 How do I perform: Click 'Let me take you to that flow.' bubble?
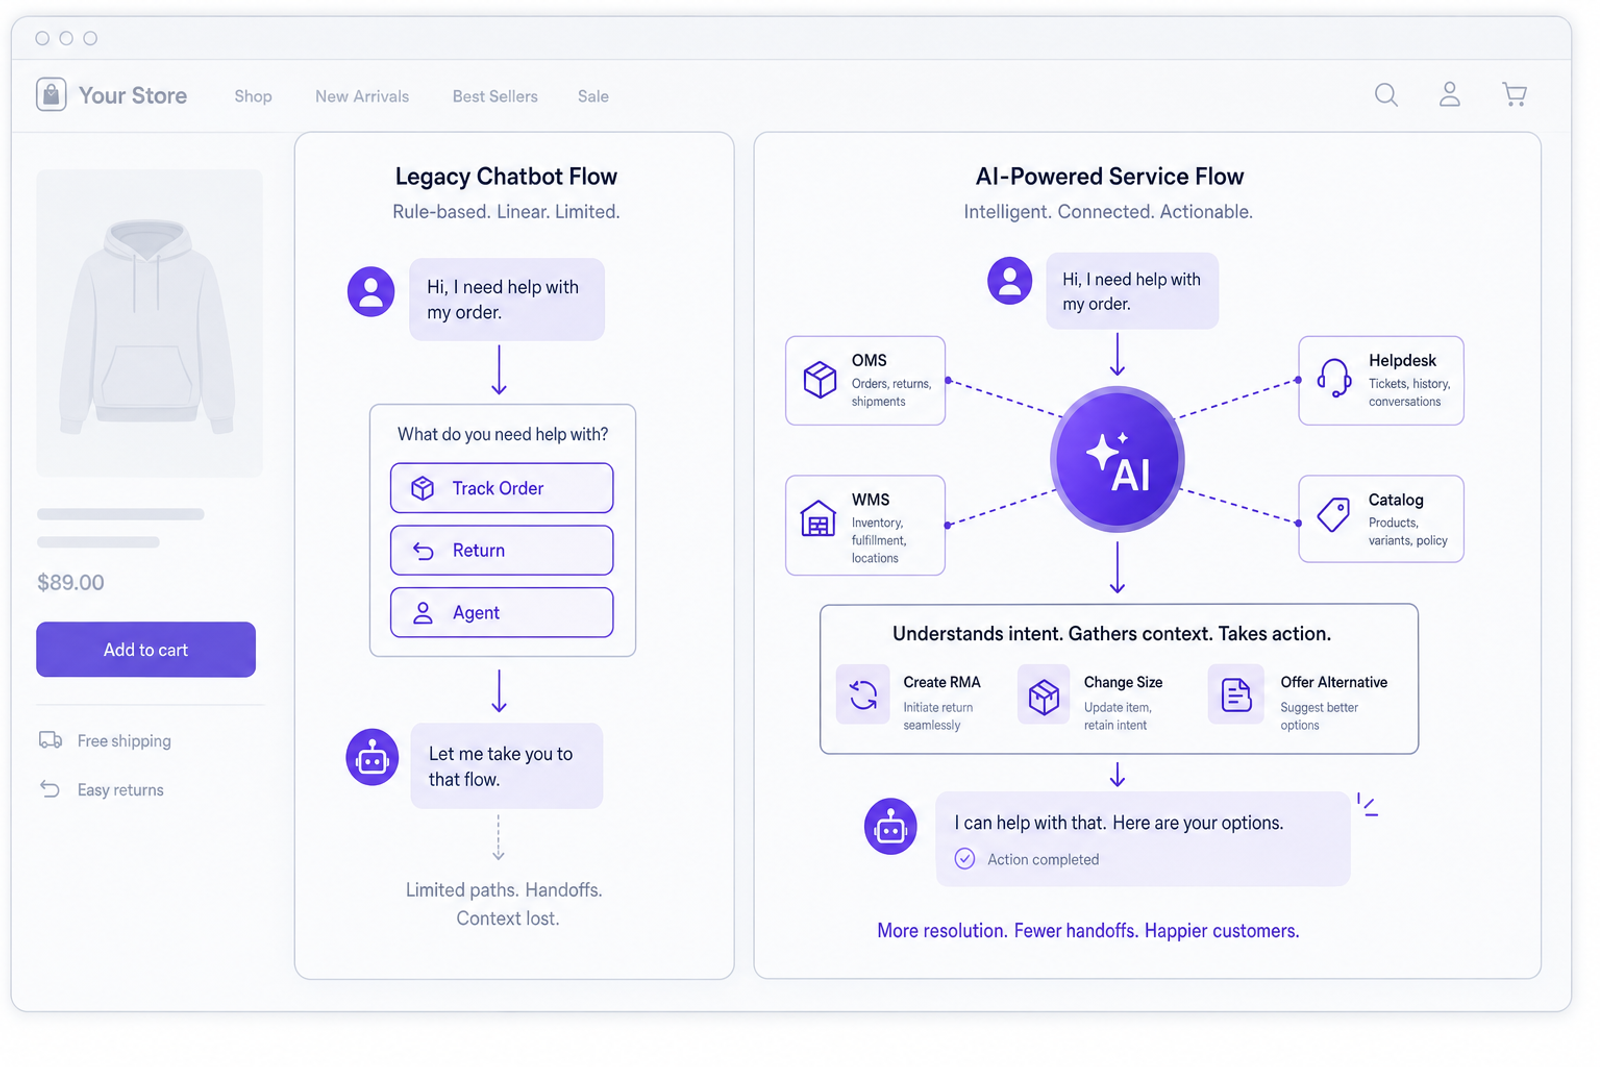coord(507,766)
